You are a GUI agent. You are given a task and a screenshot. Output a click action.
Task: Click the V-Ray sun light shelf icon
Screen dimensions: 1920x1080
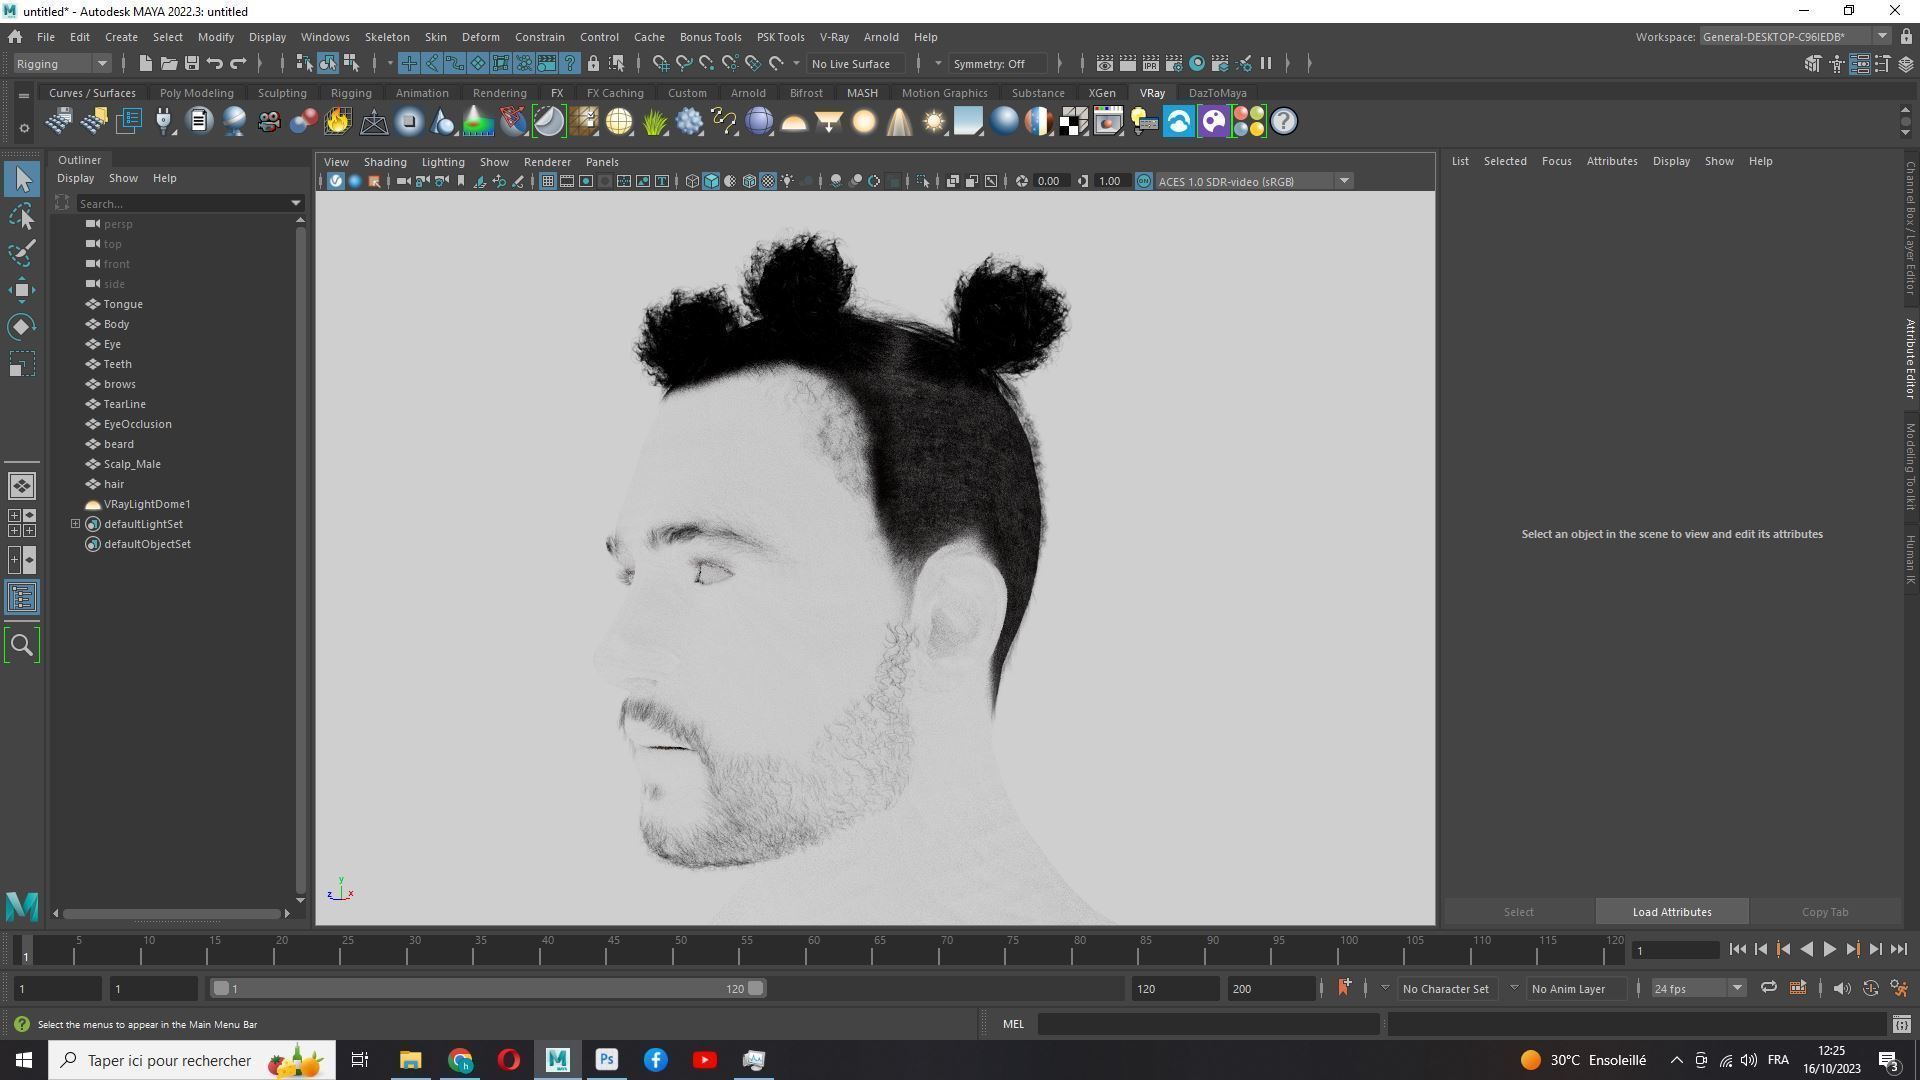pos(934,122)
